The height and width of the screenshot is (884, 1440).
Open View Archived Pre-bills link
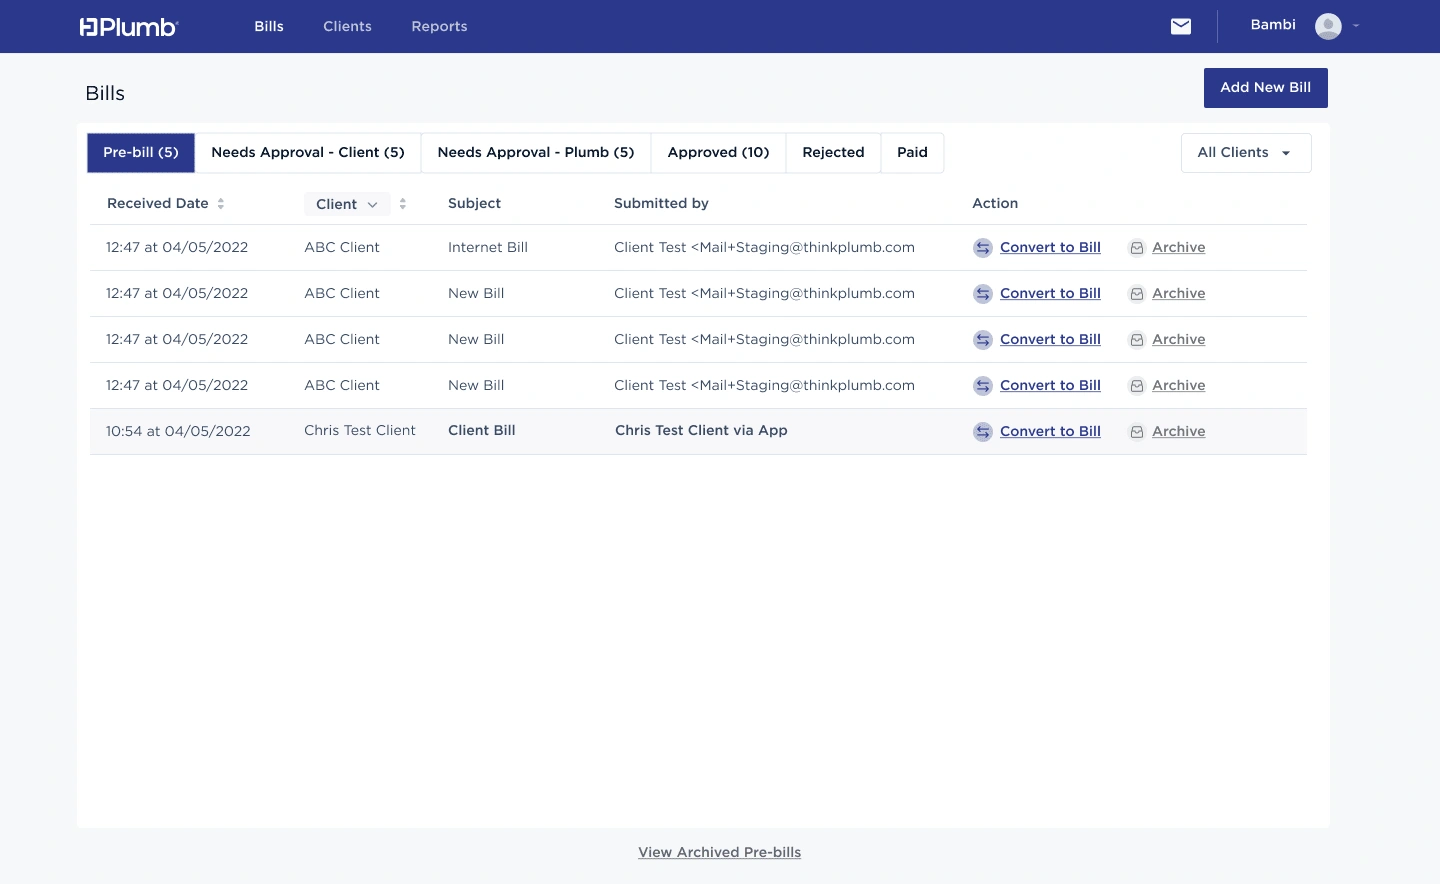point(720,853)
